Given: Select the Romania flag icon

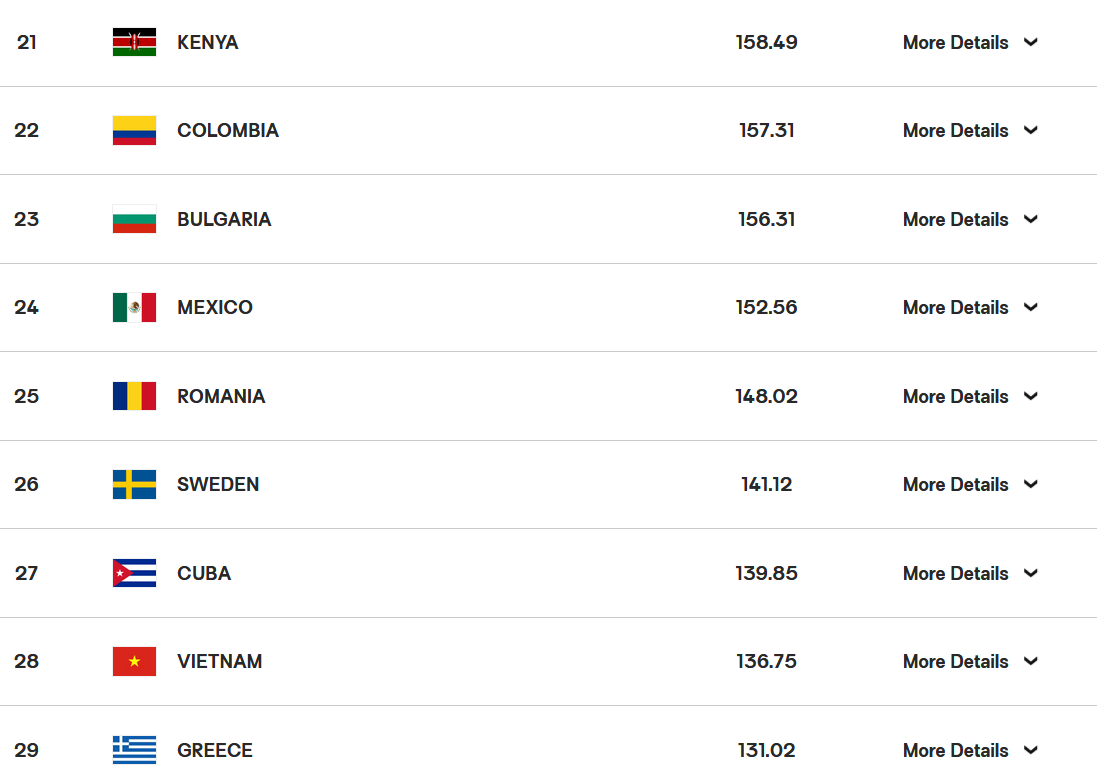Looking at the screenshot, I should (x=134, y=396).
